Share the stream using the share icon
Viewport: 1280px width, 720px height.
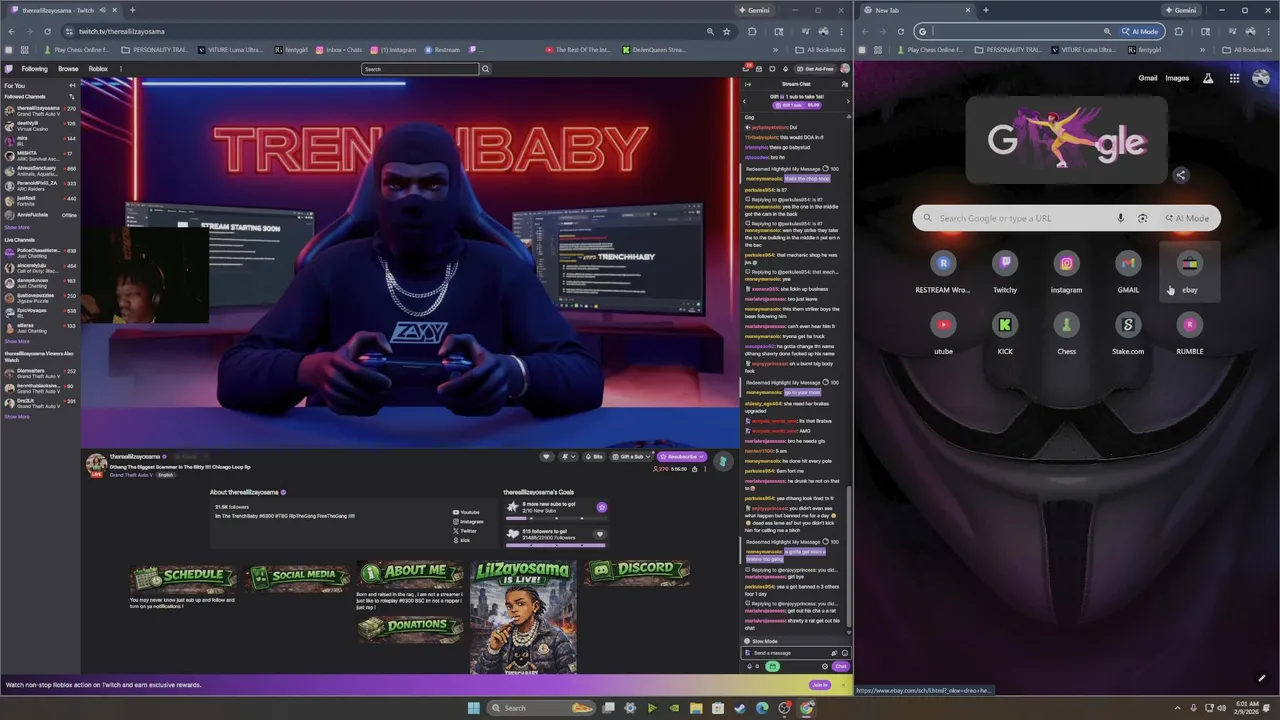(694, 469)
